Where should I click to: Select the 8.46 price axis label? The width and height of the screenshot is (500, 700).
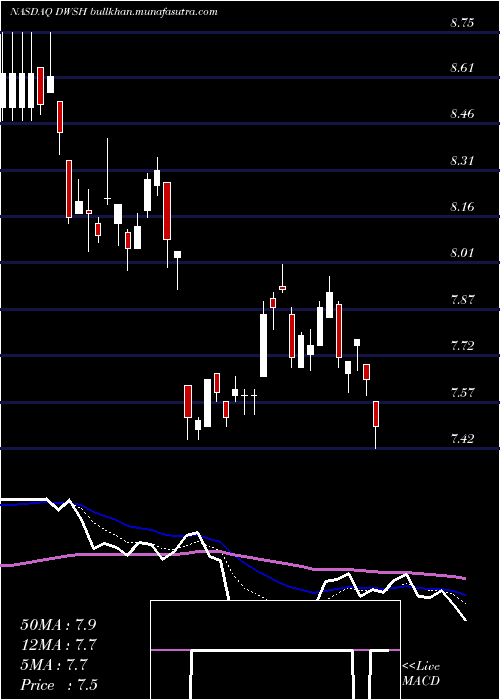pos(462,114)
